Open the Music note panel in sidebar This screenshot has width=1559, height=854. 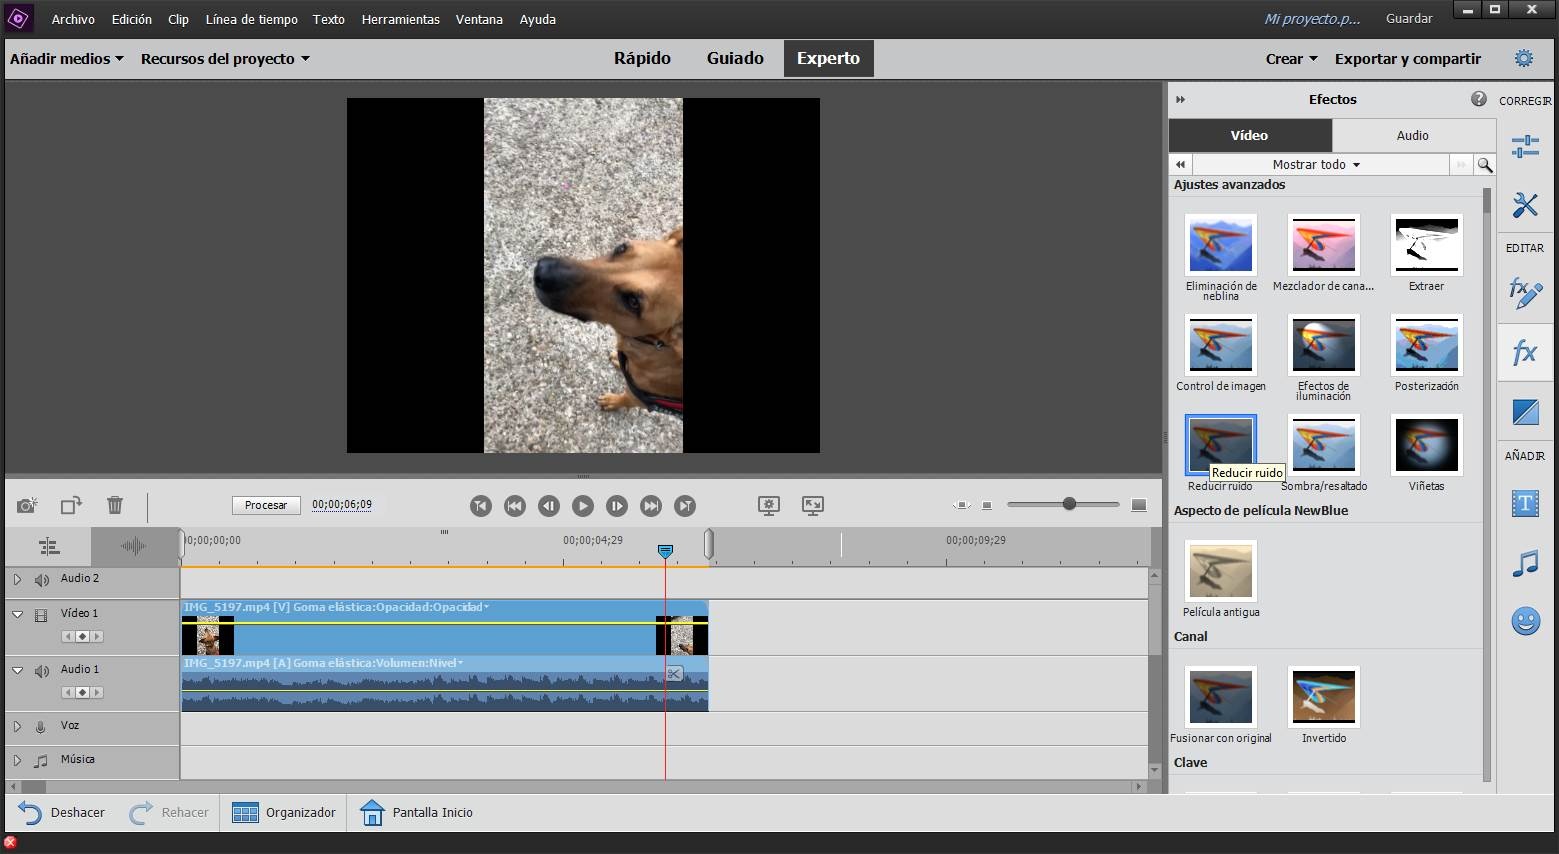click(x=1524, y=563)
